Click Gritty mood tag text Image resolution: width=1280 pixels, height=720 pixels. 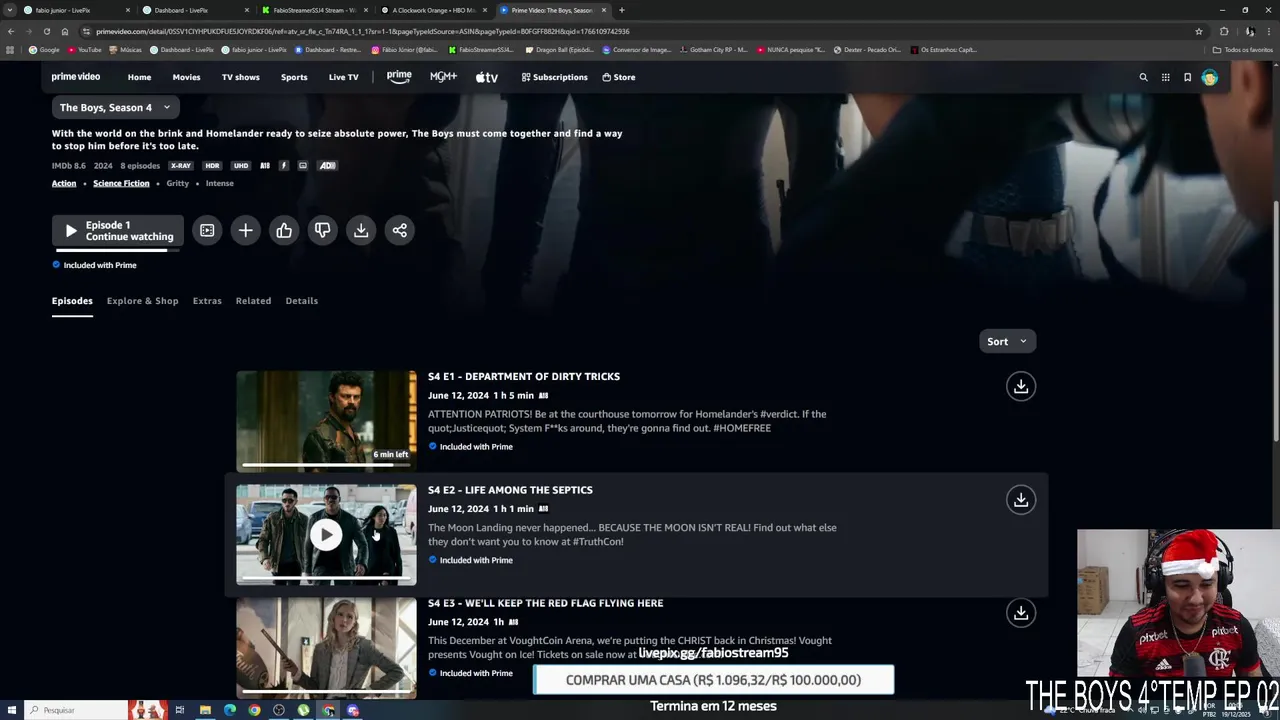177,183
